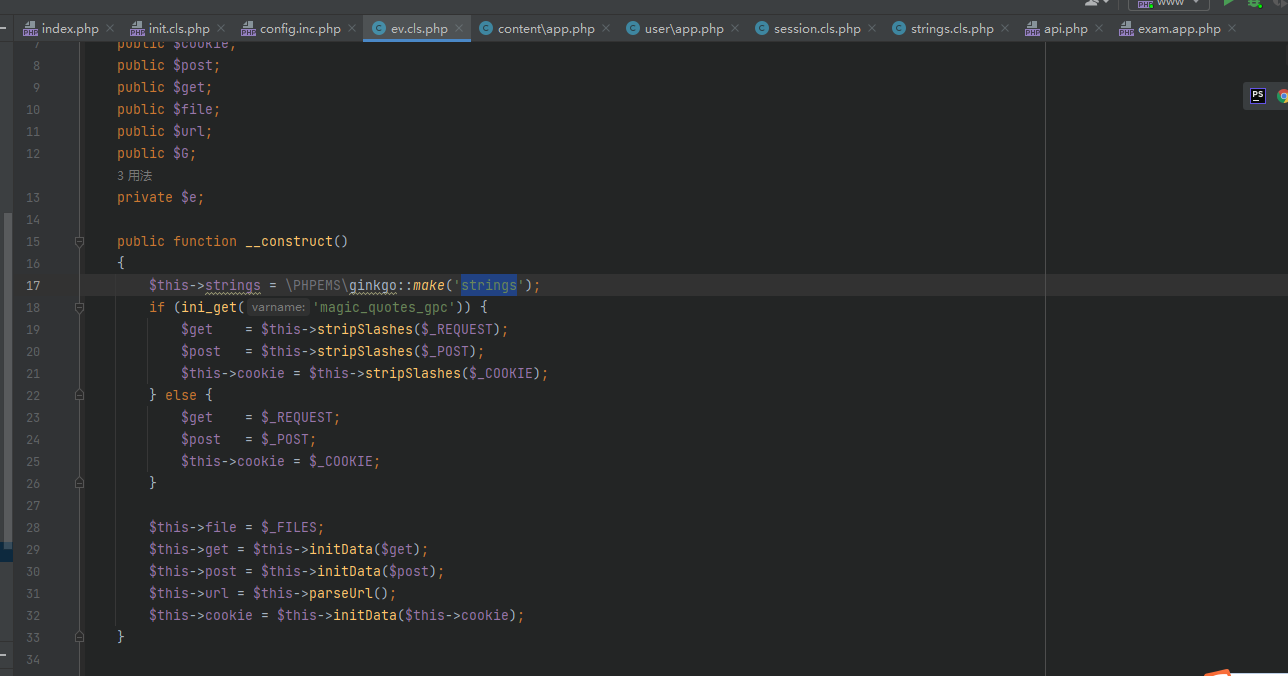Click the highlighted 'strings' text on line 17

[489, 285]
